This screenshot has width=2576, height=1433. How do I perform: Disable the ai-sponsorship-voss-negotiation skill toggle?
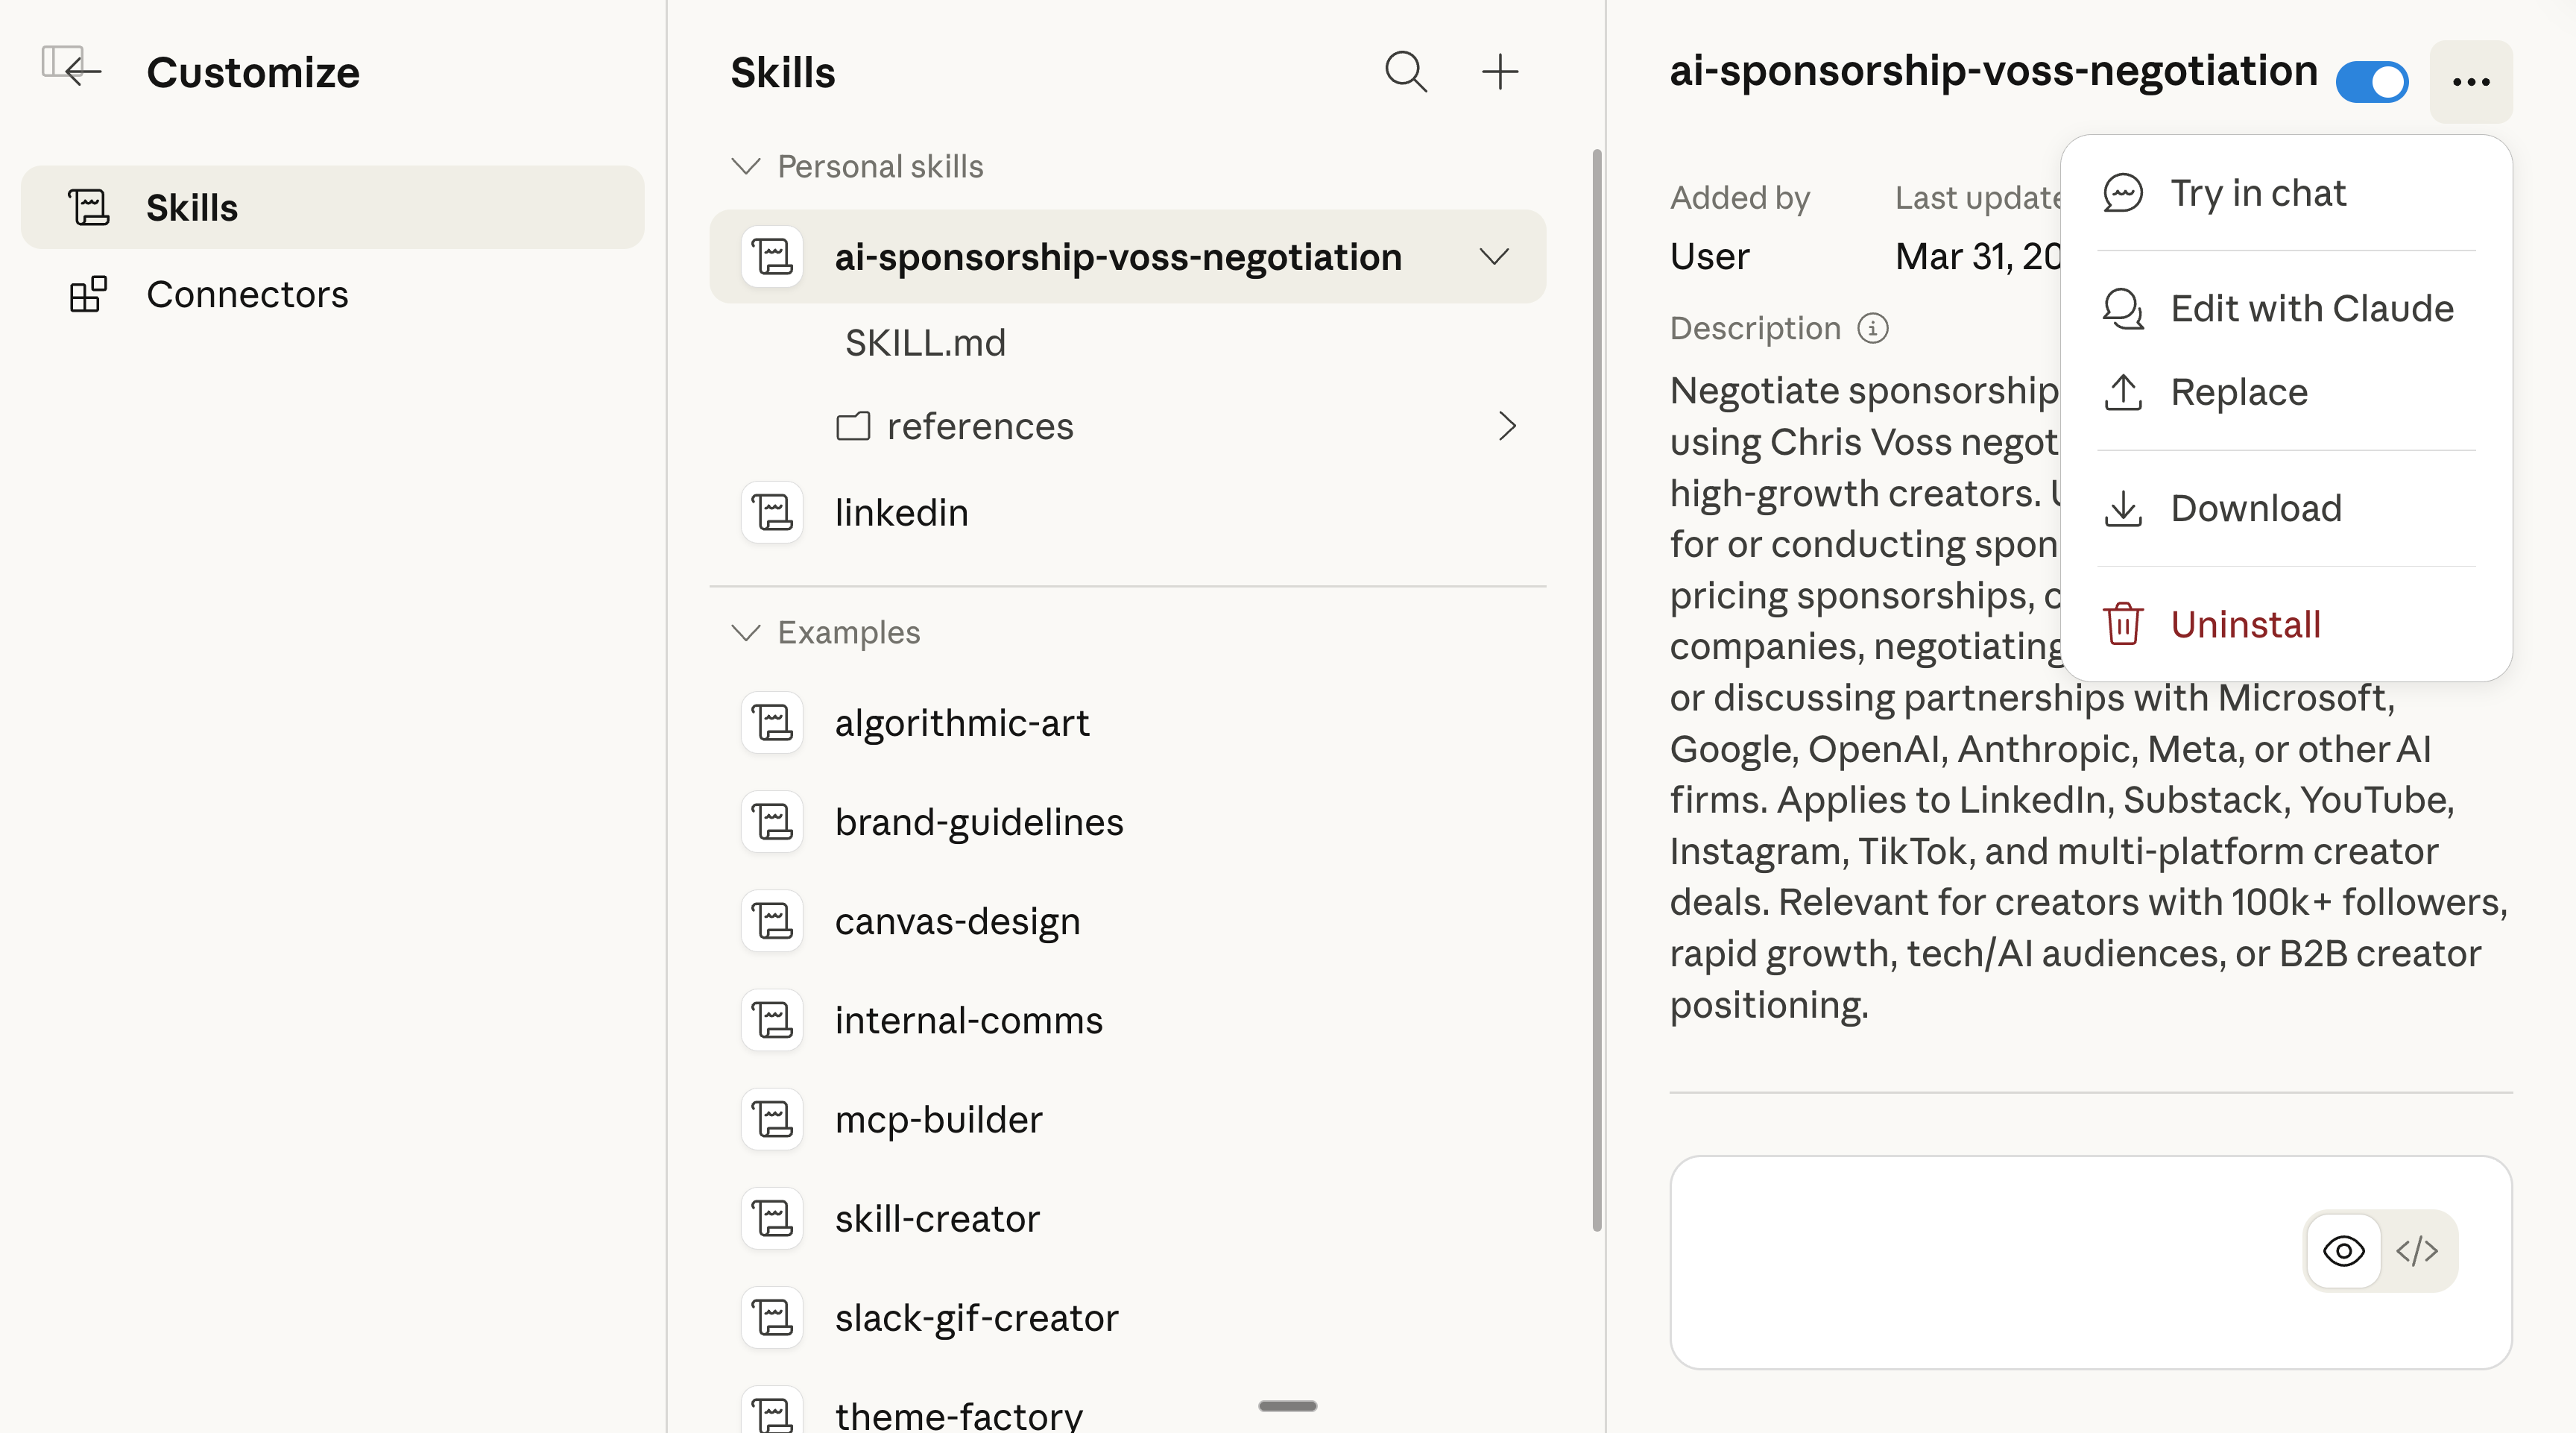click(2372, 82)
